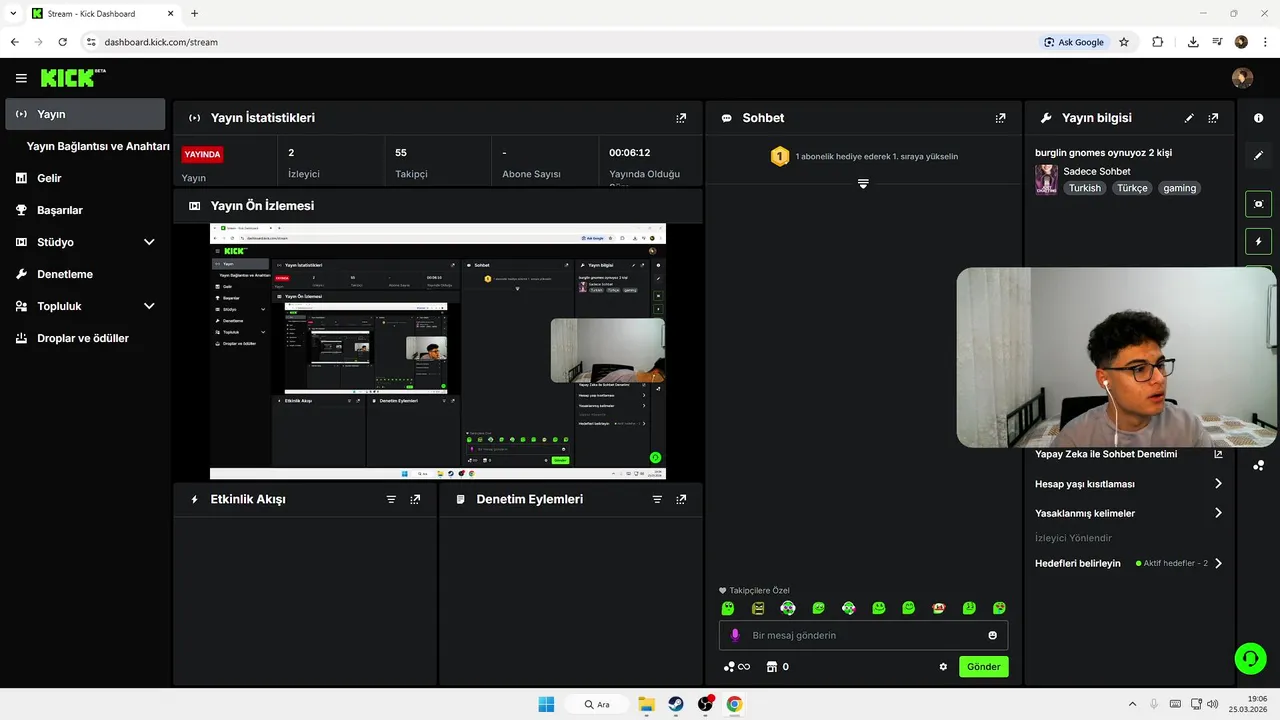The image size is (1280, 720).
Task: Click the Ask Google button
Action: (1074, 42)
